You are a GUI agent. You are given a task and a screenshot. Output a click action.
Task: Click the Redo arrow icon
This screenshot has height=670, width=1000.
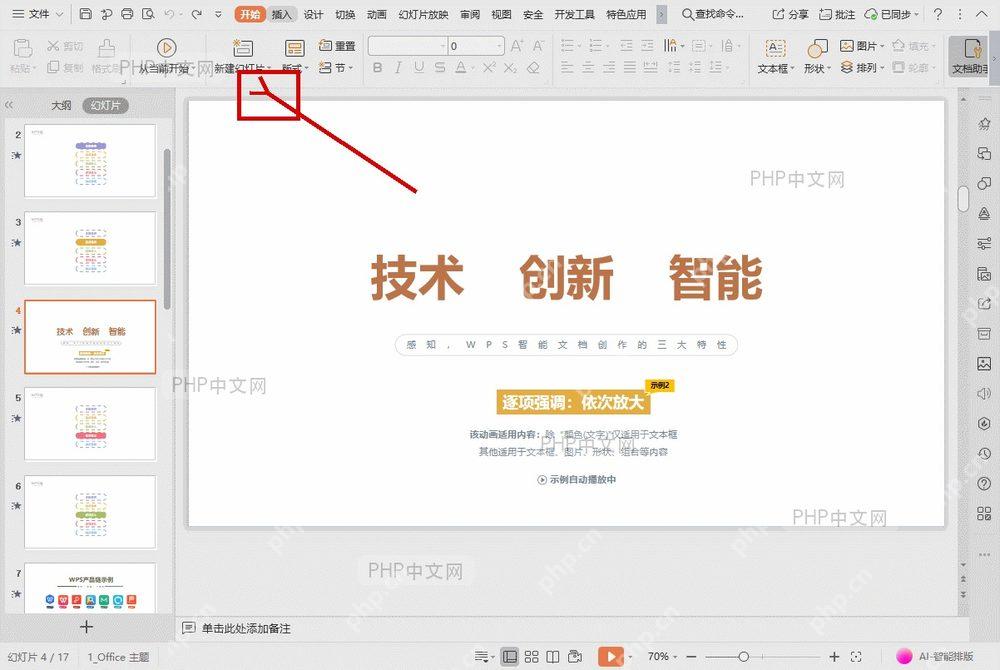click(196, 13)
